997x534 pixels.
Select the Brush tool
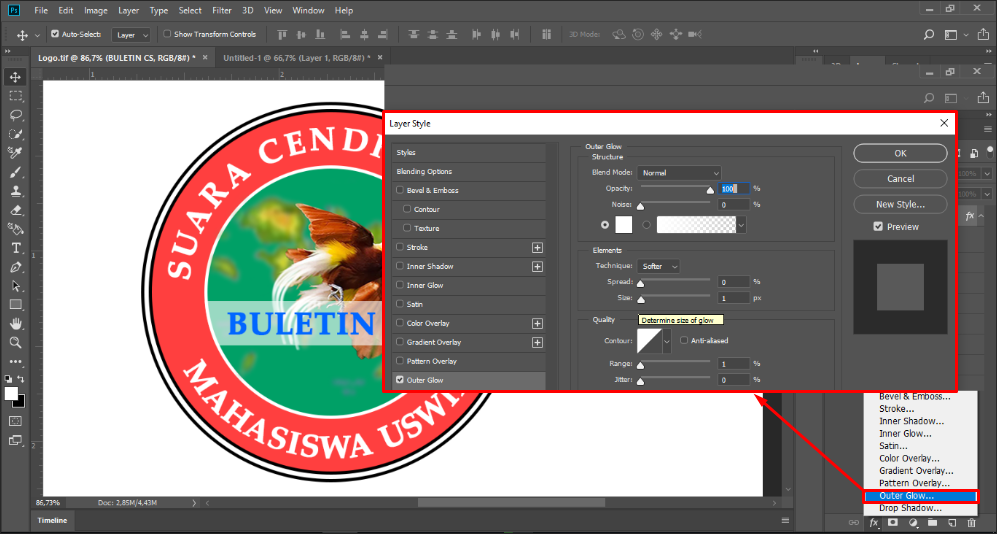point(15,172)
